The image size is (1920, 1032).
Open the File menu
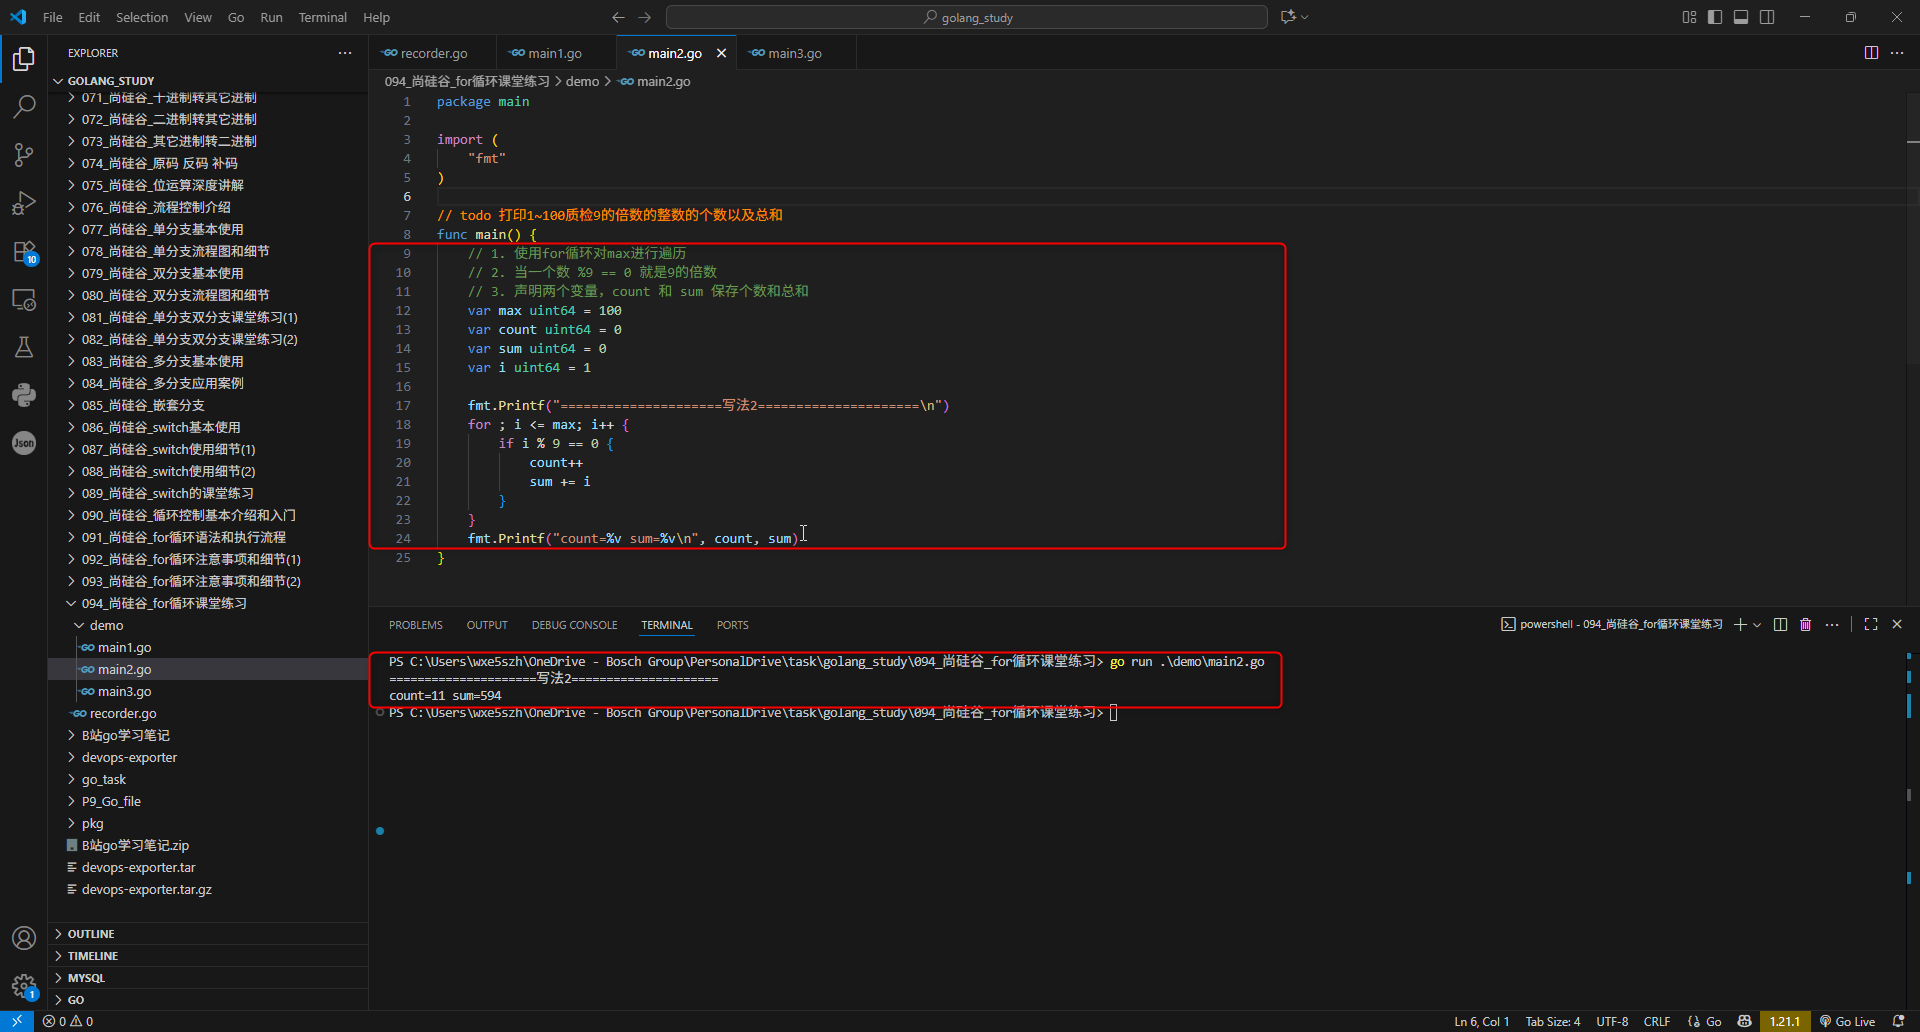point(53,17)
